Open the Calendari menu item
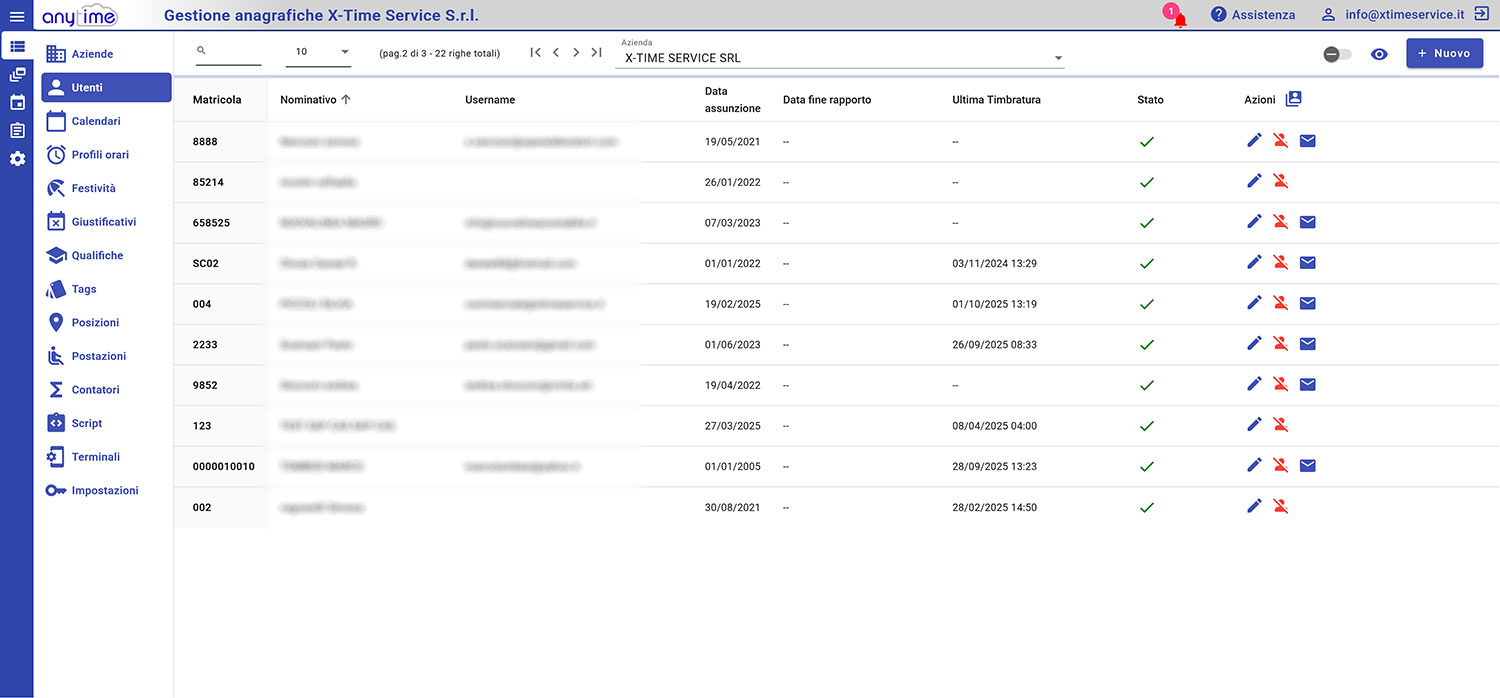1500x698 pixels. coord(96,121)
